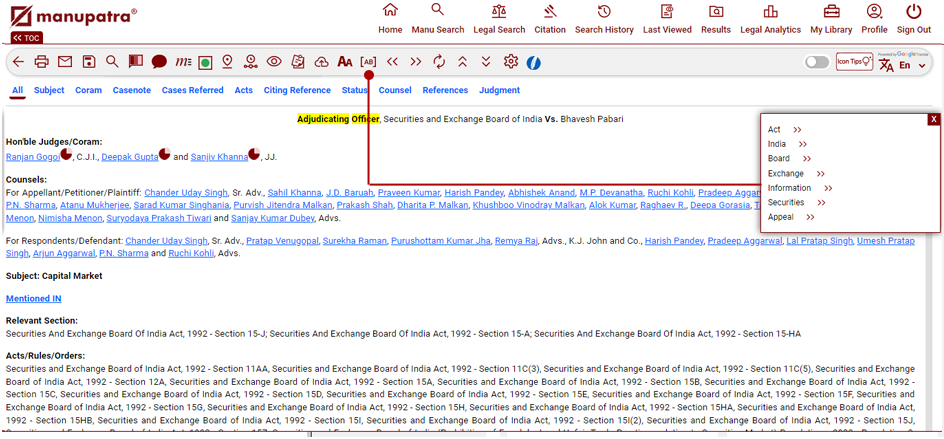Screen dimensions: 944x439
Task: Click the Icon Tips button
Action: (854, 62)
